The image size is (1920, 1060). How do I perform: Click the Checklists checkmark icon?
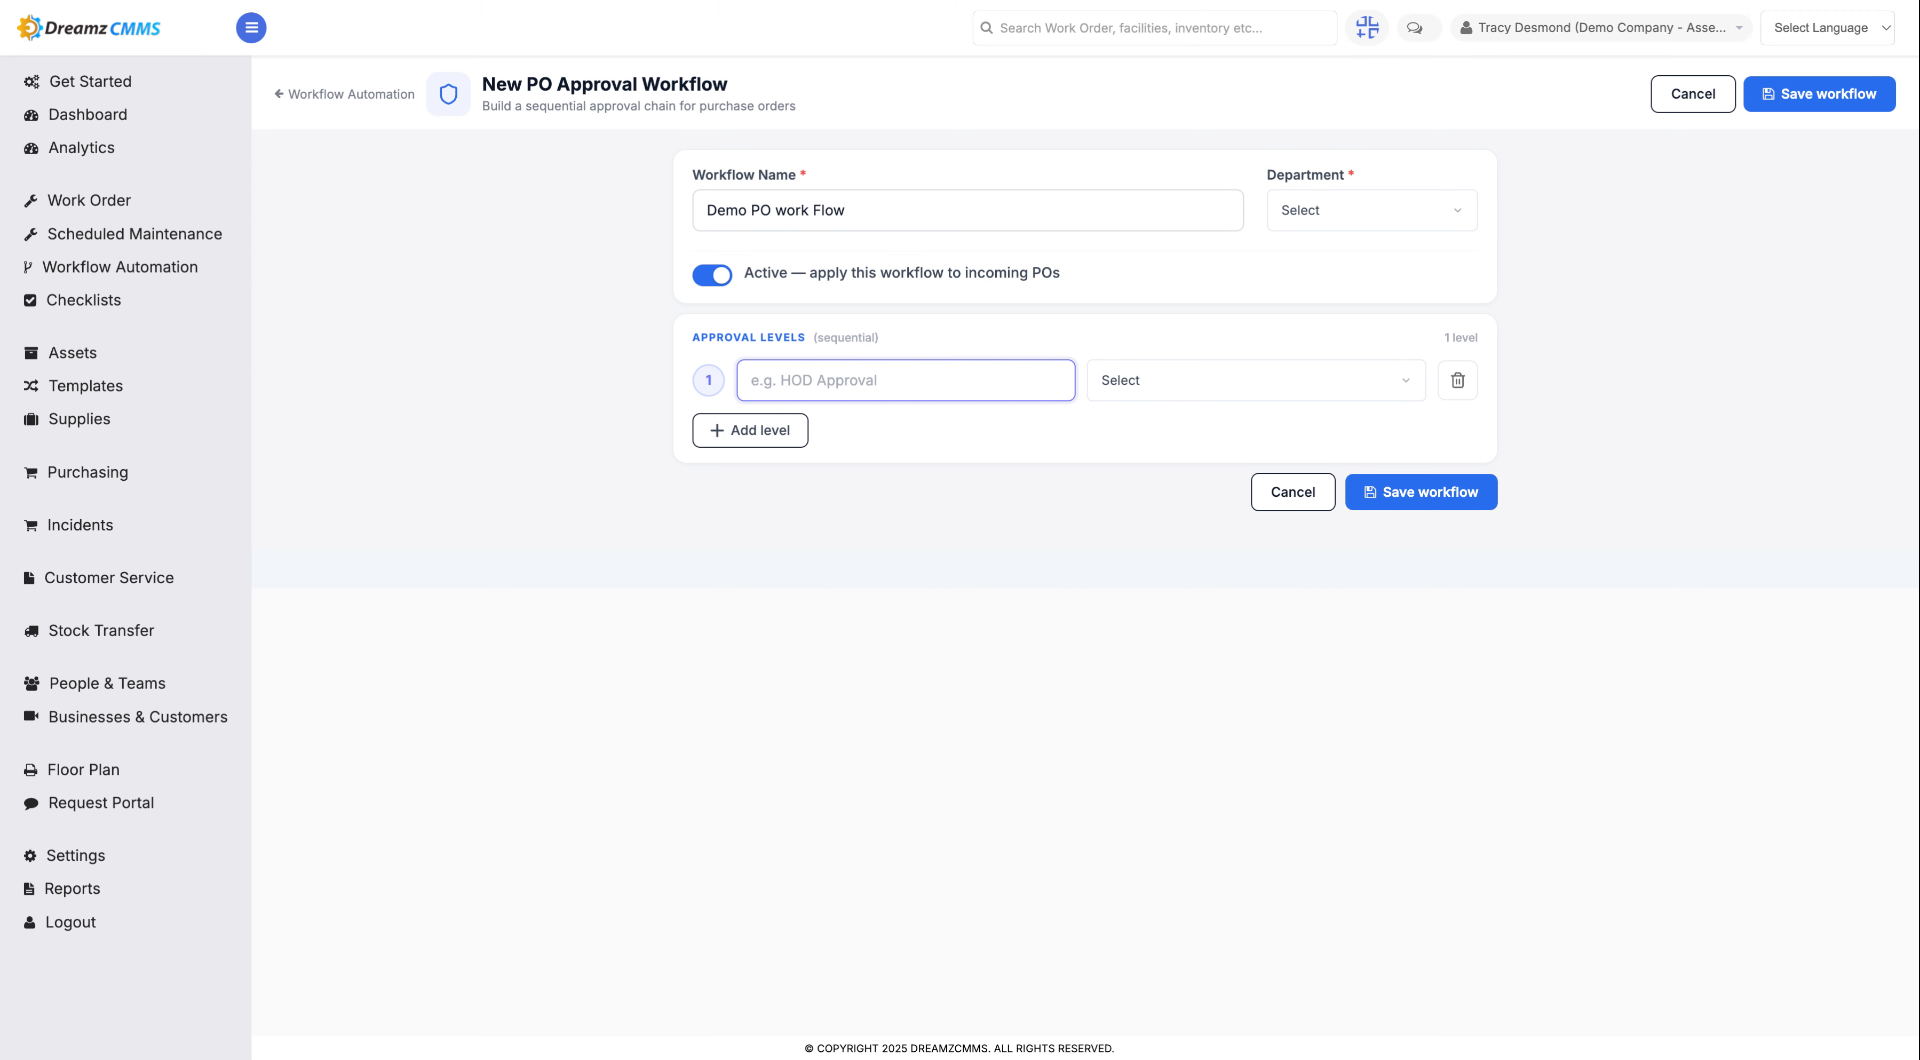30,300
